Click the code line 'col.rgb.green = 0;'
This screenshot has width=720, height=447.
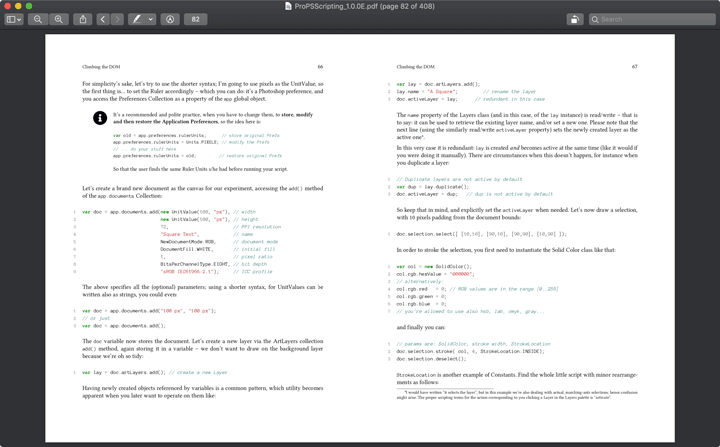(x=421, y=296)
